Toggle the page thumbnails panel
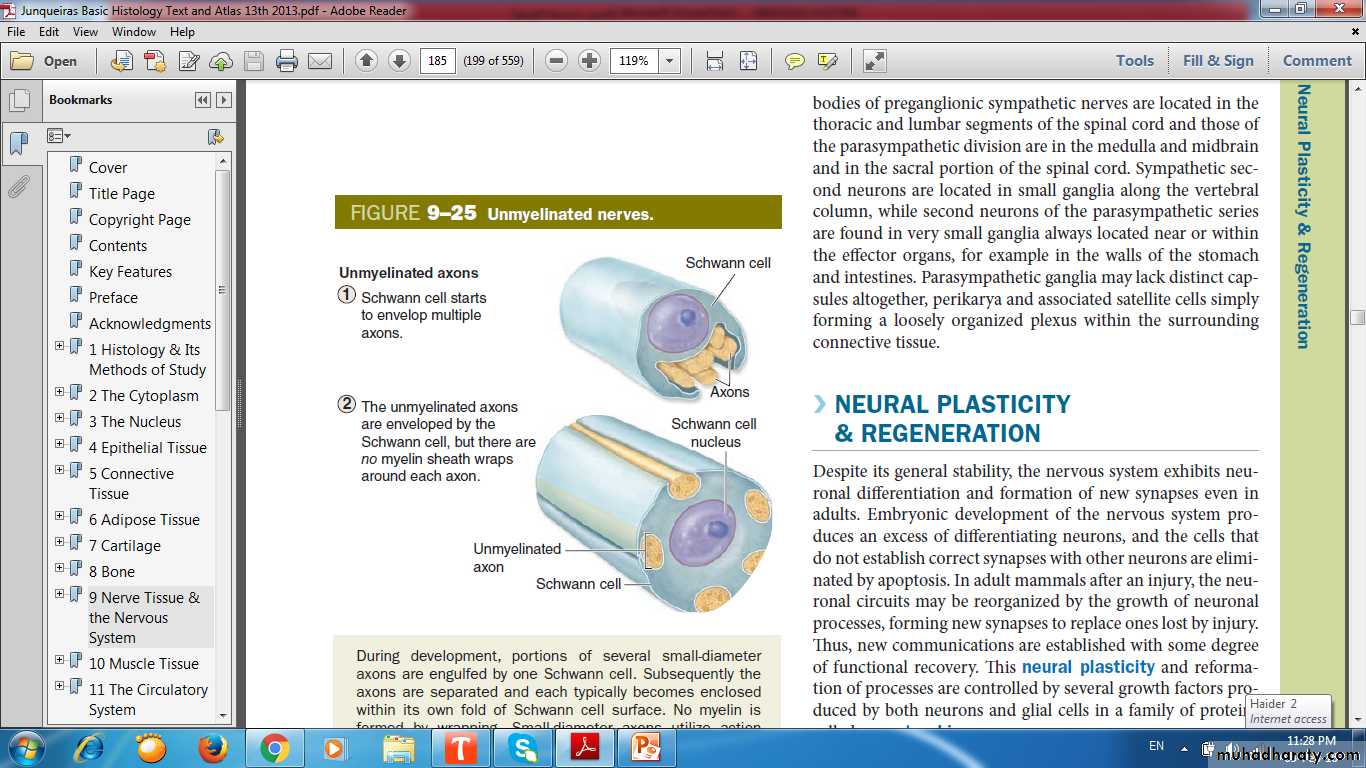This screenshot has width=1366, height=768. coord(18,101)
